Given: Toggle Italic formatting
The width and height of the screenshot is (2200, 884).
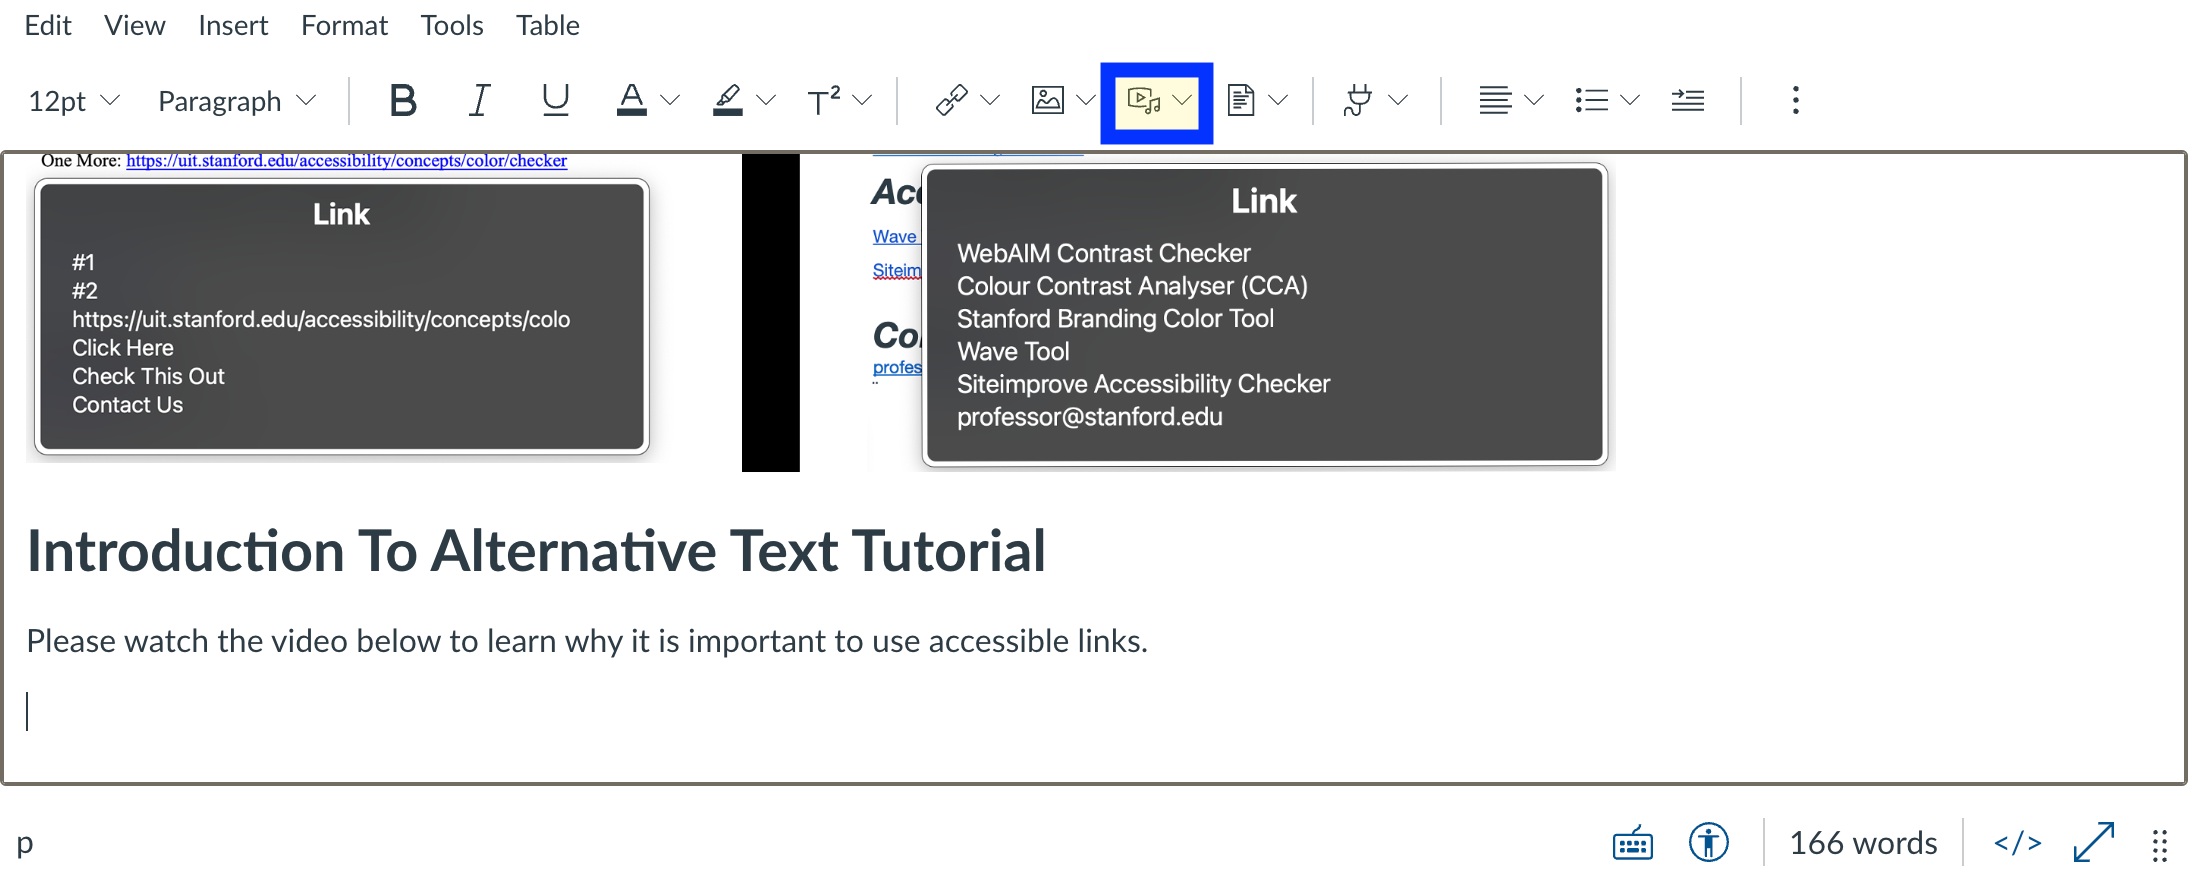Looking at the screenshot, I should pos(479,100).
